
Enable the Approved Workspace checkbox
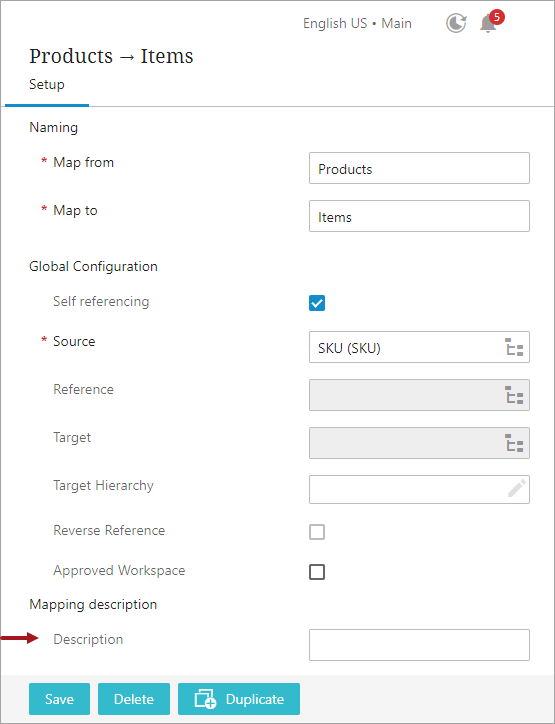pyautogui.click(x=317, y=572)
